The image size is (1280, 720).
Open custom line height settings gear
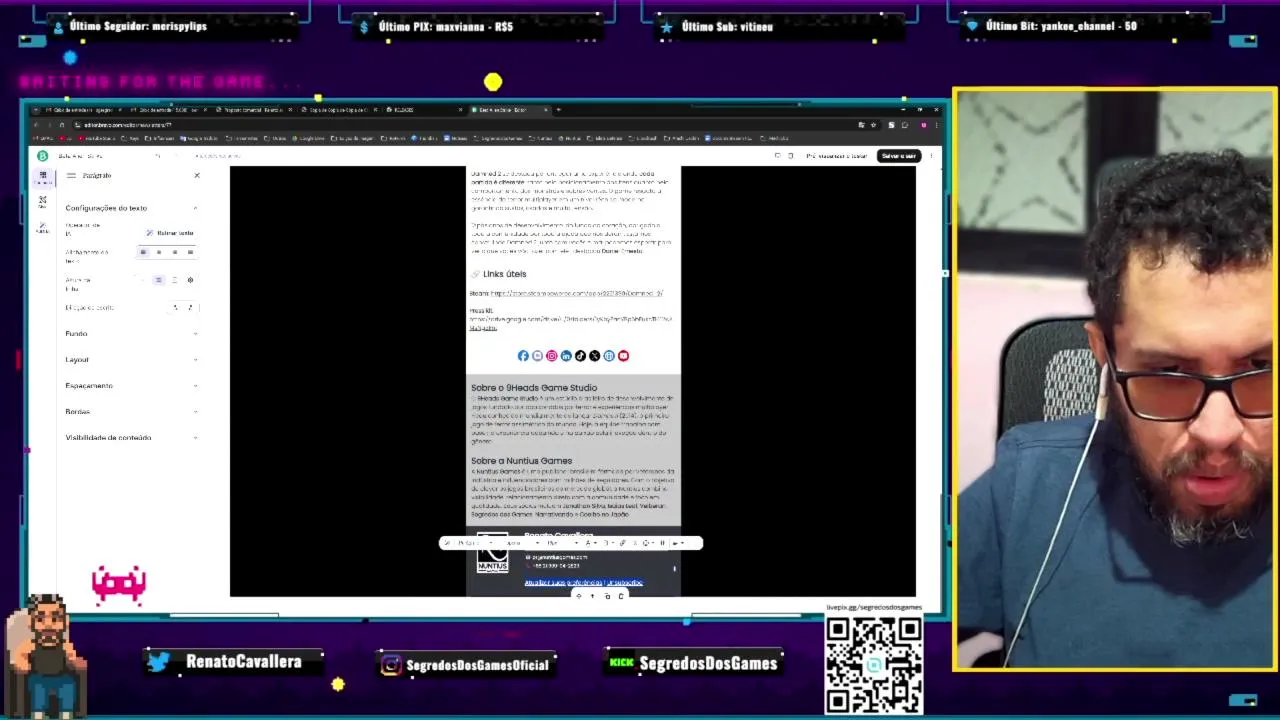pyautogui.click(x=190, y=280)
